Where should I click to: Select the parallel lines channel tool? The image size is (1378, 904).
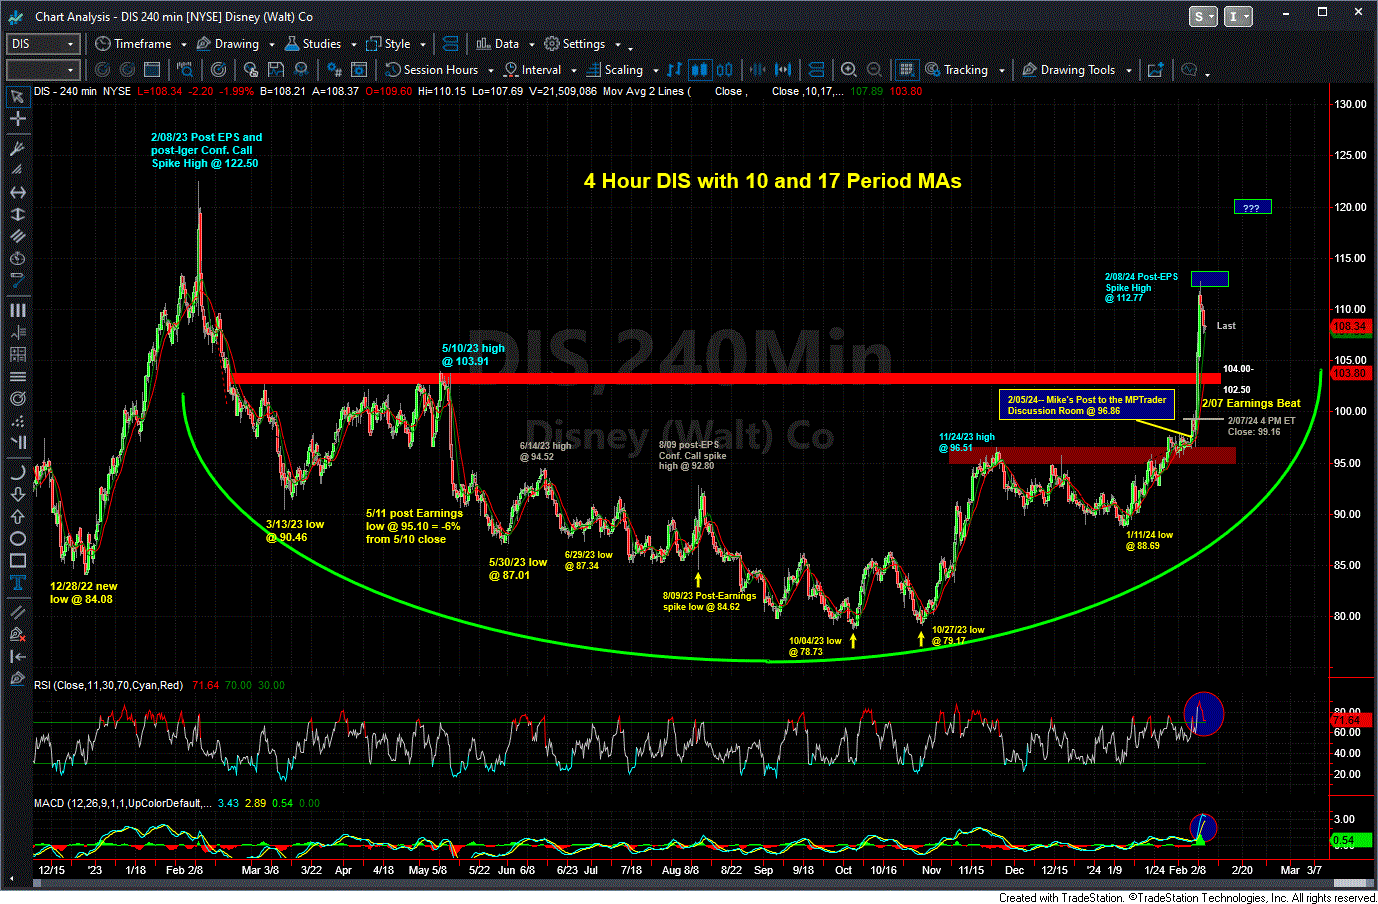tap(17, 236)
